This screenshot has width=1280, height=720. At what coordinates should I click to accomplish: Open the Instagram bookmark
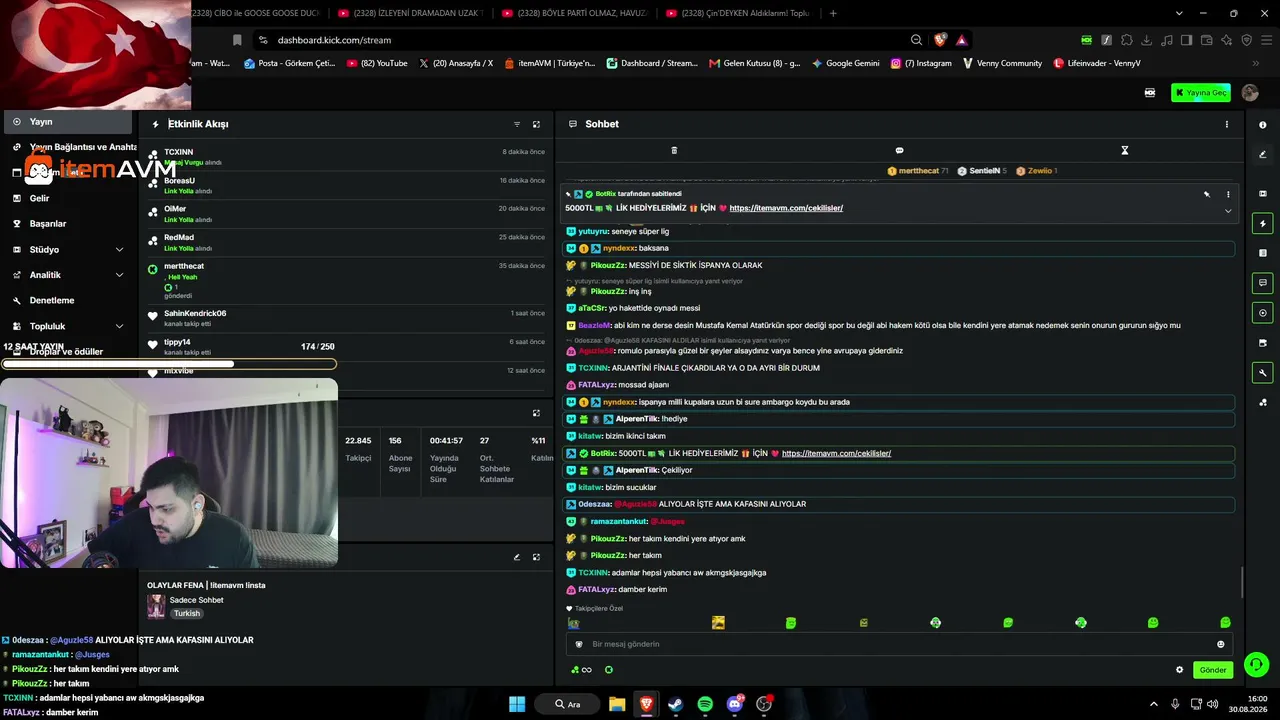(921, 63)
